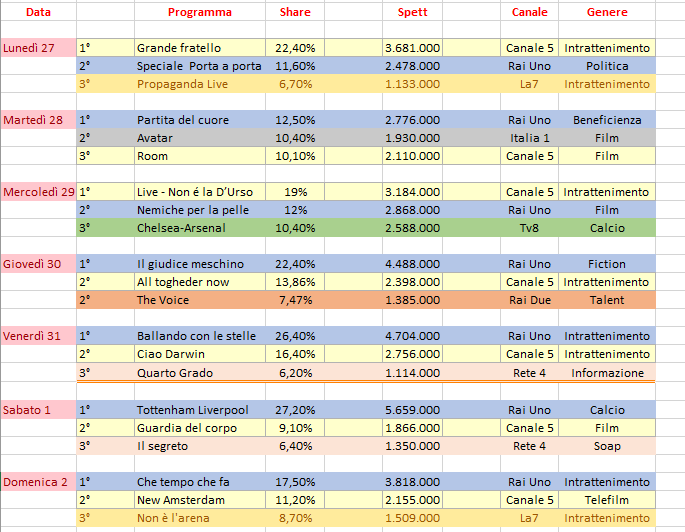Select the Genere header cell
Screen dimensions: 685x532
pyautogui.click(x=607, y=13)
